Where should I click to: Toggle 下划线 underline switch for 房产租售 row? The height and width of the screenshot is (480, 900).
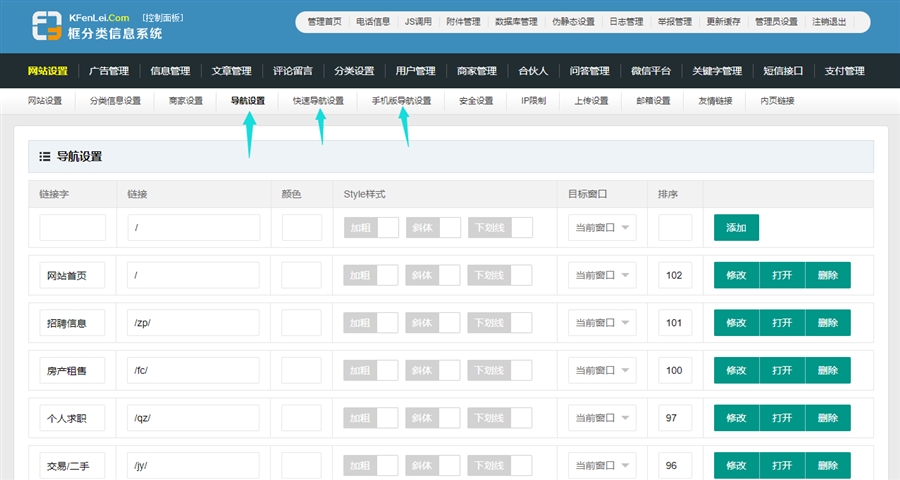pos(499,371)
